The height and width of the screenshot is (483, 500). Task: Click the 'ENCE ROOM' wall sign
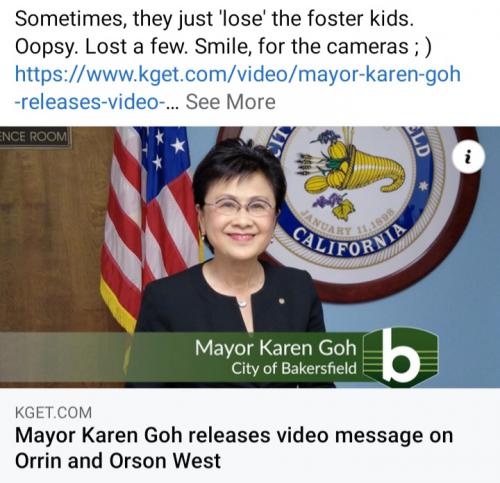coord(35,137)
